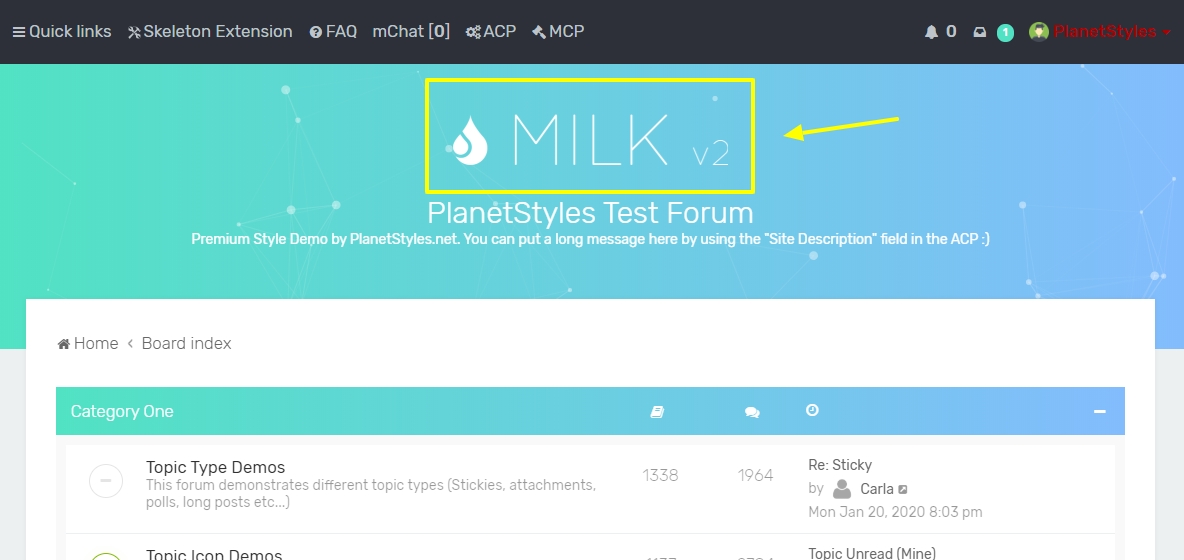The height and width of the screenshot is (560, 1184).
Task: Open Board index breadcrumb link
Action: tap(186, 344)
